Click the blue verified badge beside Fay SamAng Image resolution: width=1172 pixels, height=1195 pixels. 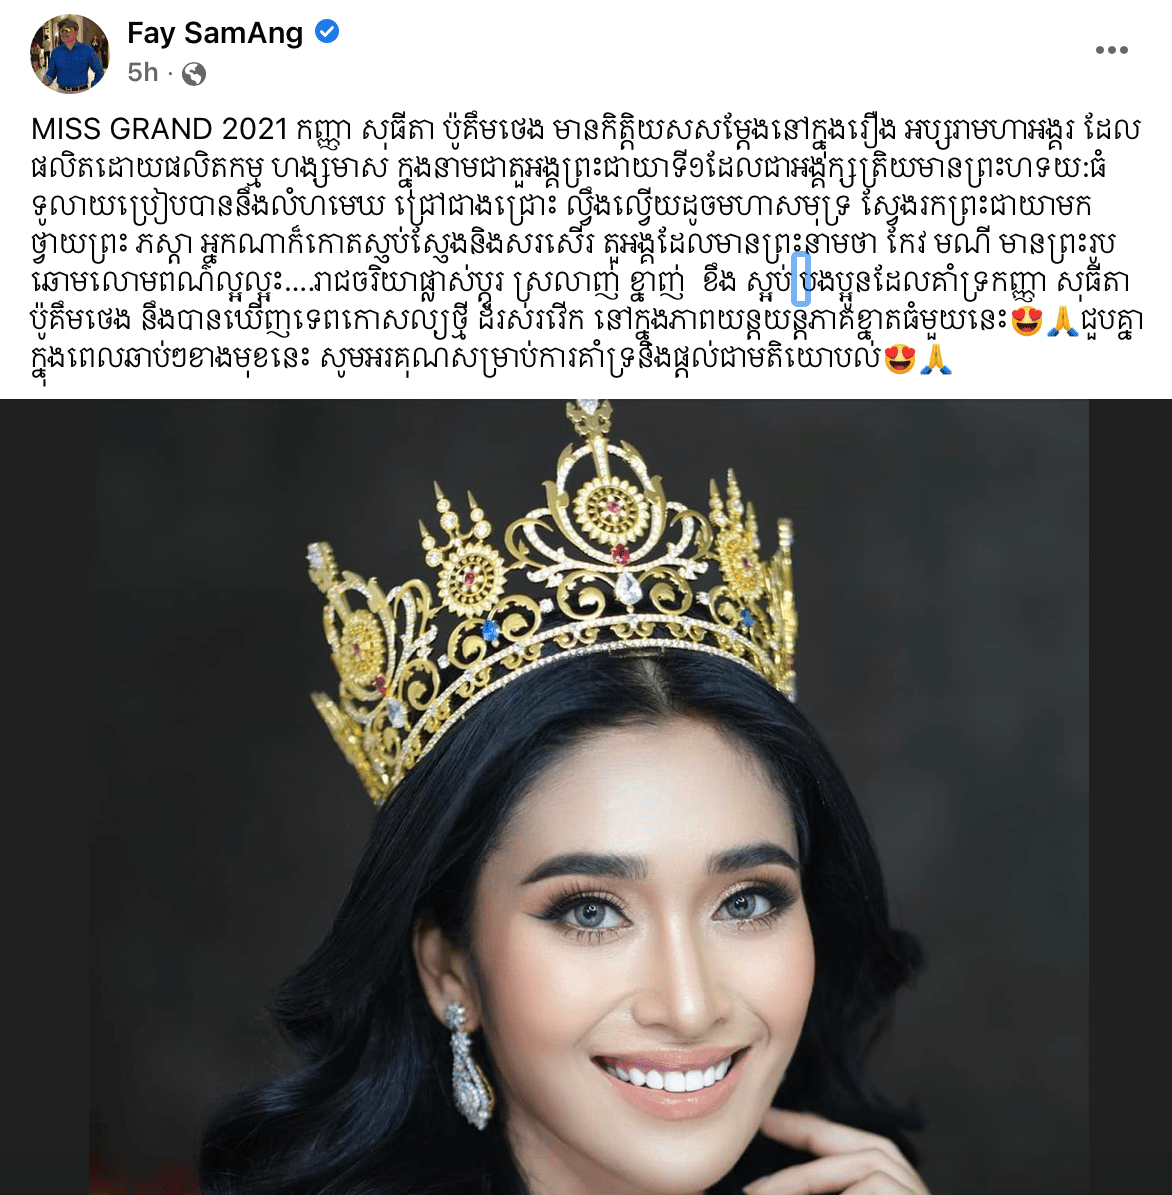click(x=327, y=32)
